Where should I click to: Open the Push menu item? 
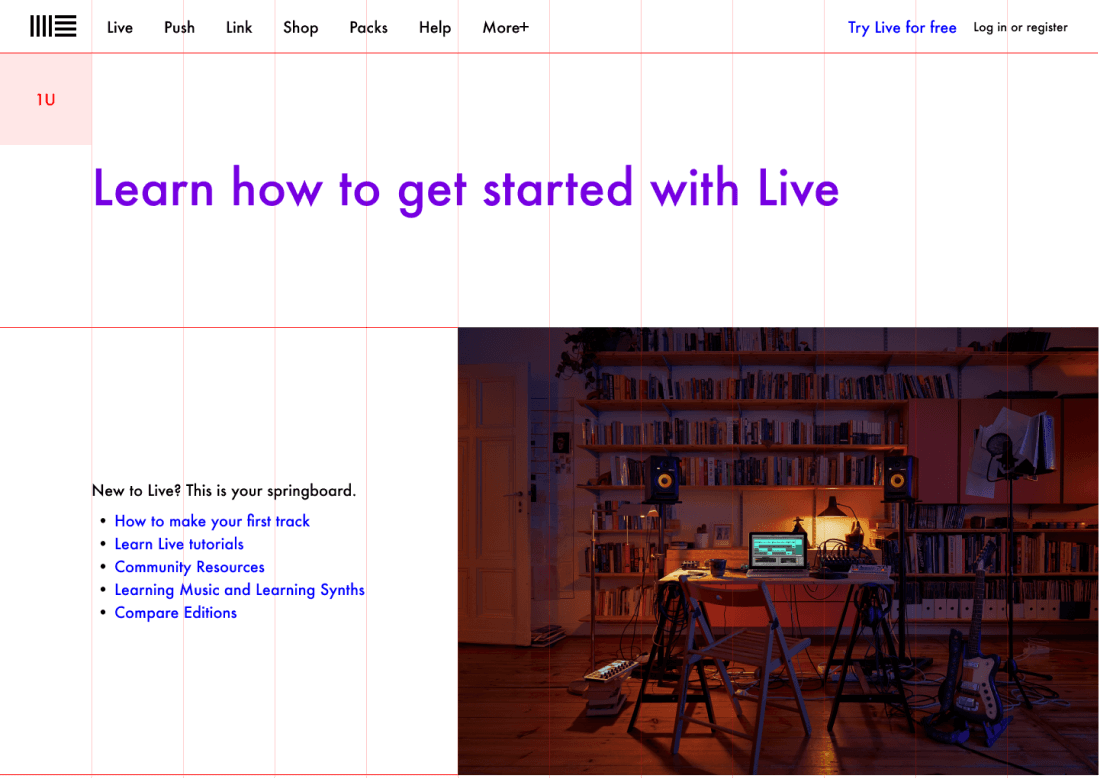pos(179,27)
